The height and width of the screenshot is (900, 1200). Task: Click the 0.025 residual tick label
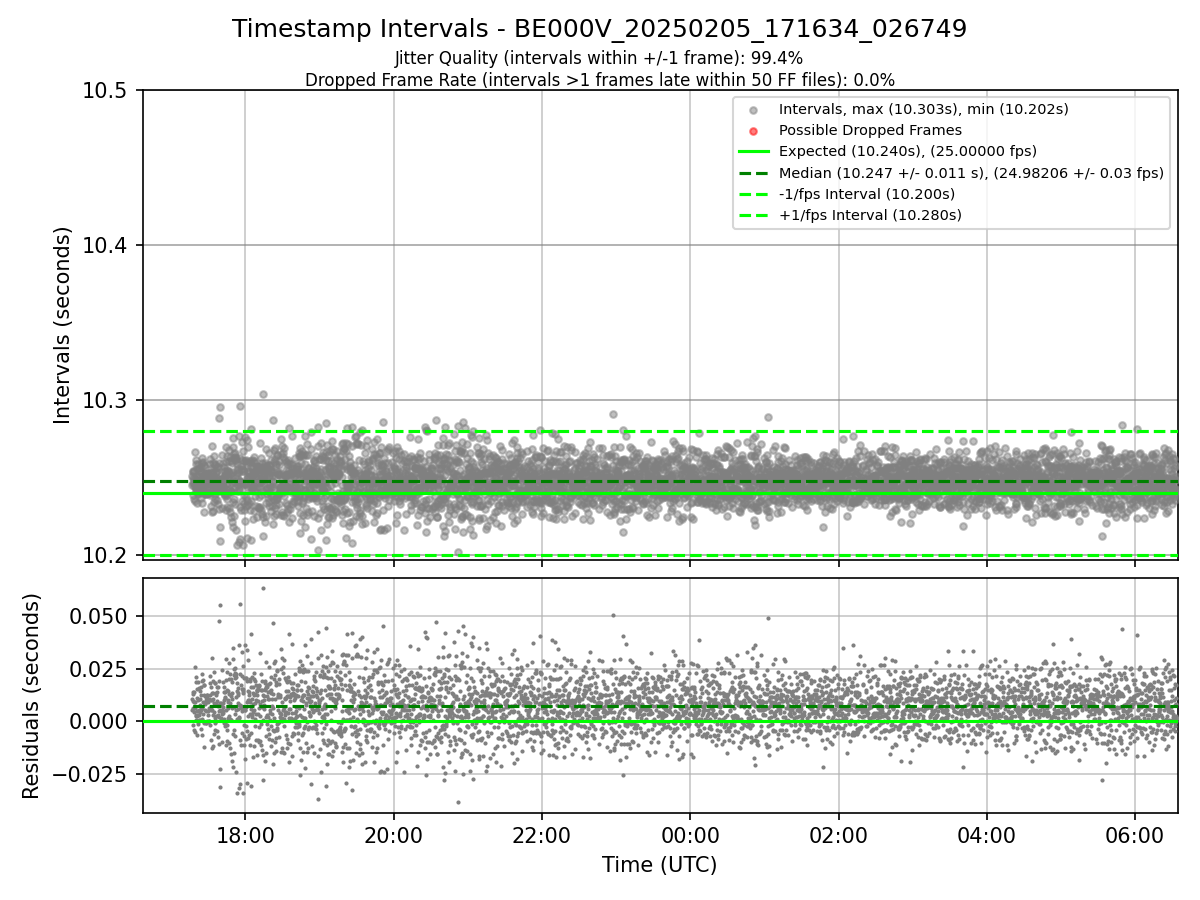click(x=100, y=669)
